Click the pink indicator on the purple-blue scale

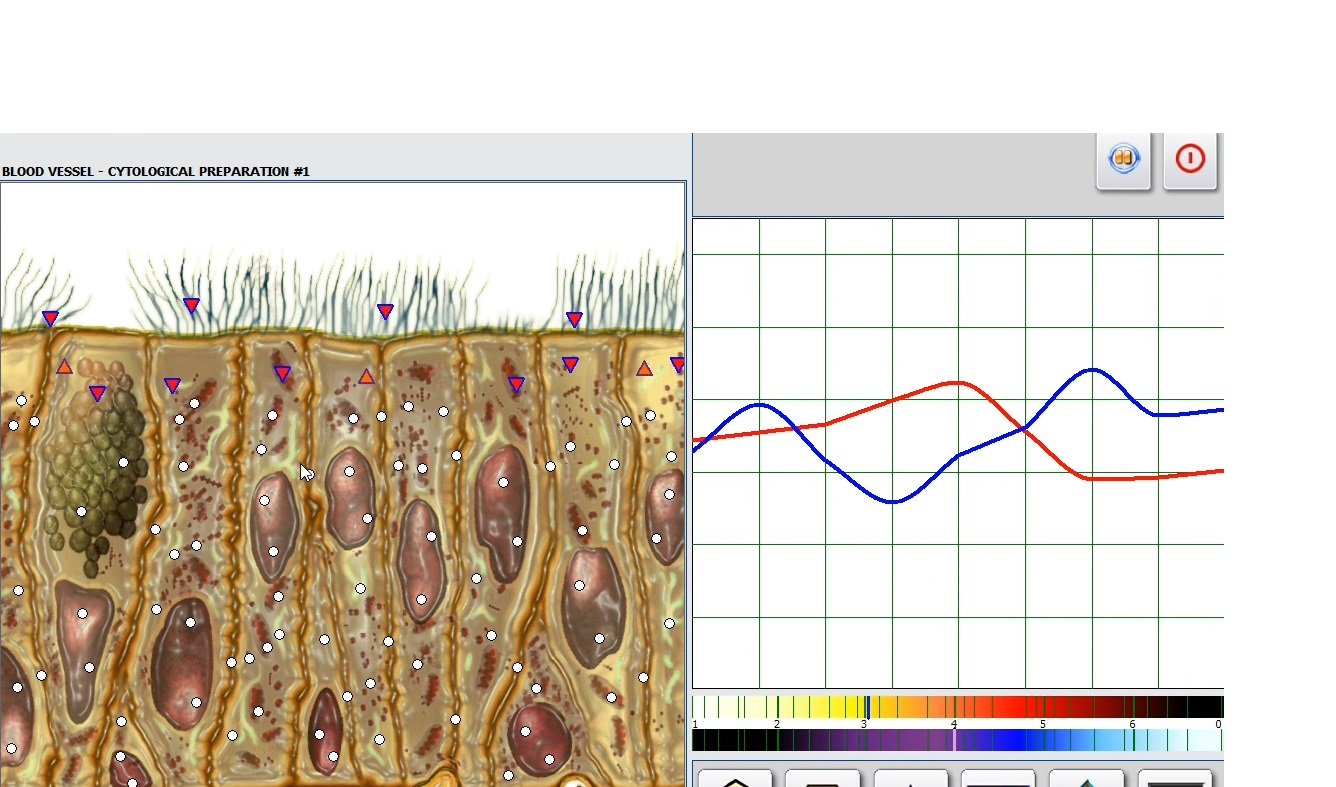tap(954, 740)
